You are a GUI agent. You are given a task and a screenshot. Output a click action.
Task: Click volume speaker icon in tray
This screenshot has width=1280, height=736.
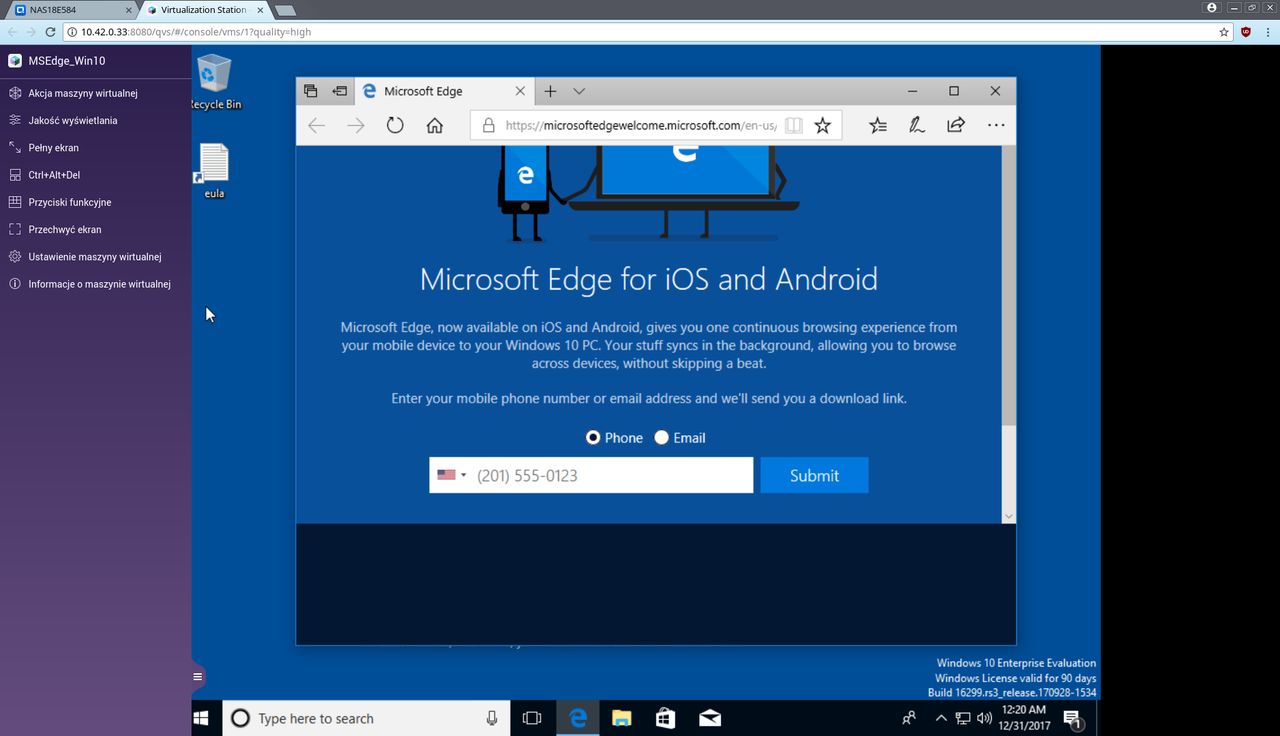click(984, 718)
